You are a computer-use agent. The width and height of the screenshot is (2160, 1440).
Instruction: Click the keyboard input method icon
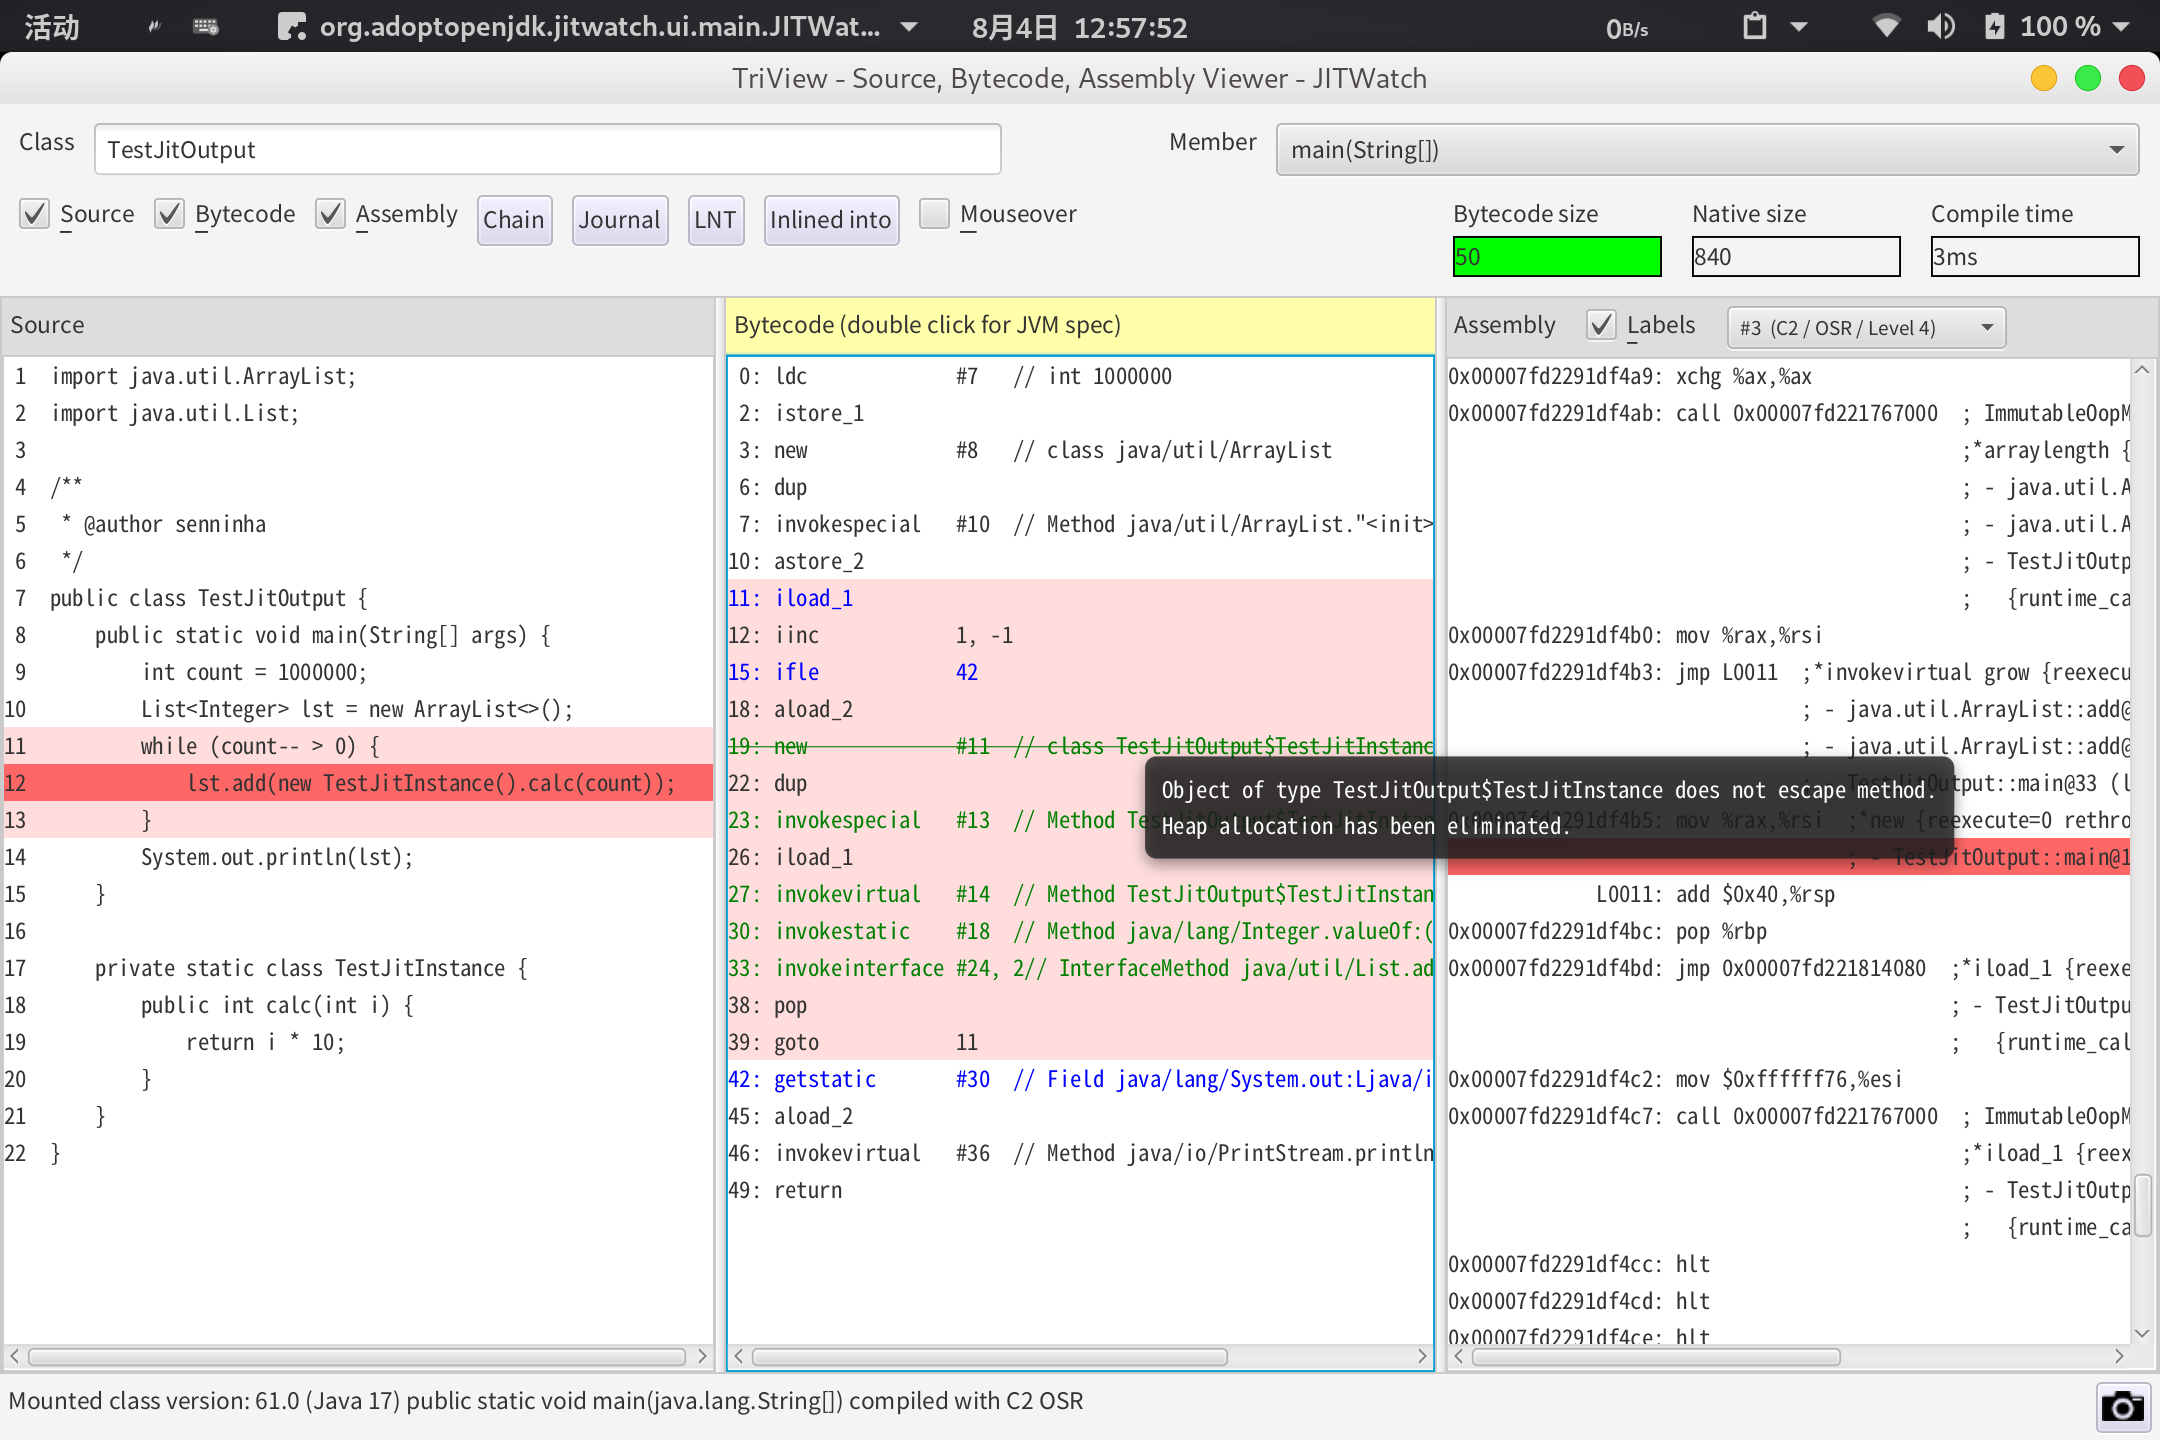206,26
